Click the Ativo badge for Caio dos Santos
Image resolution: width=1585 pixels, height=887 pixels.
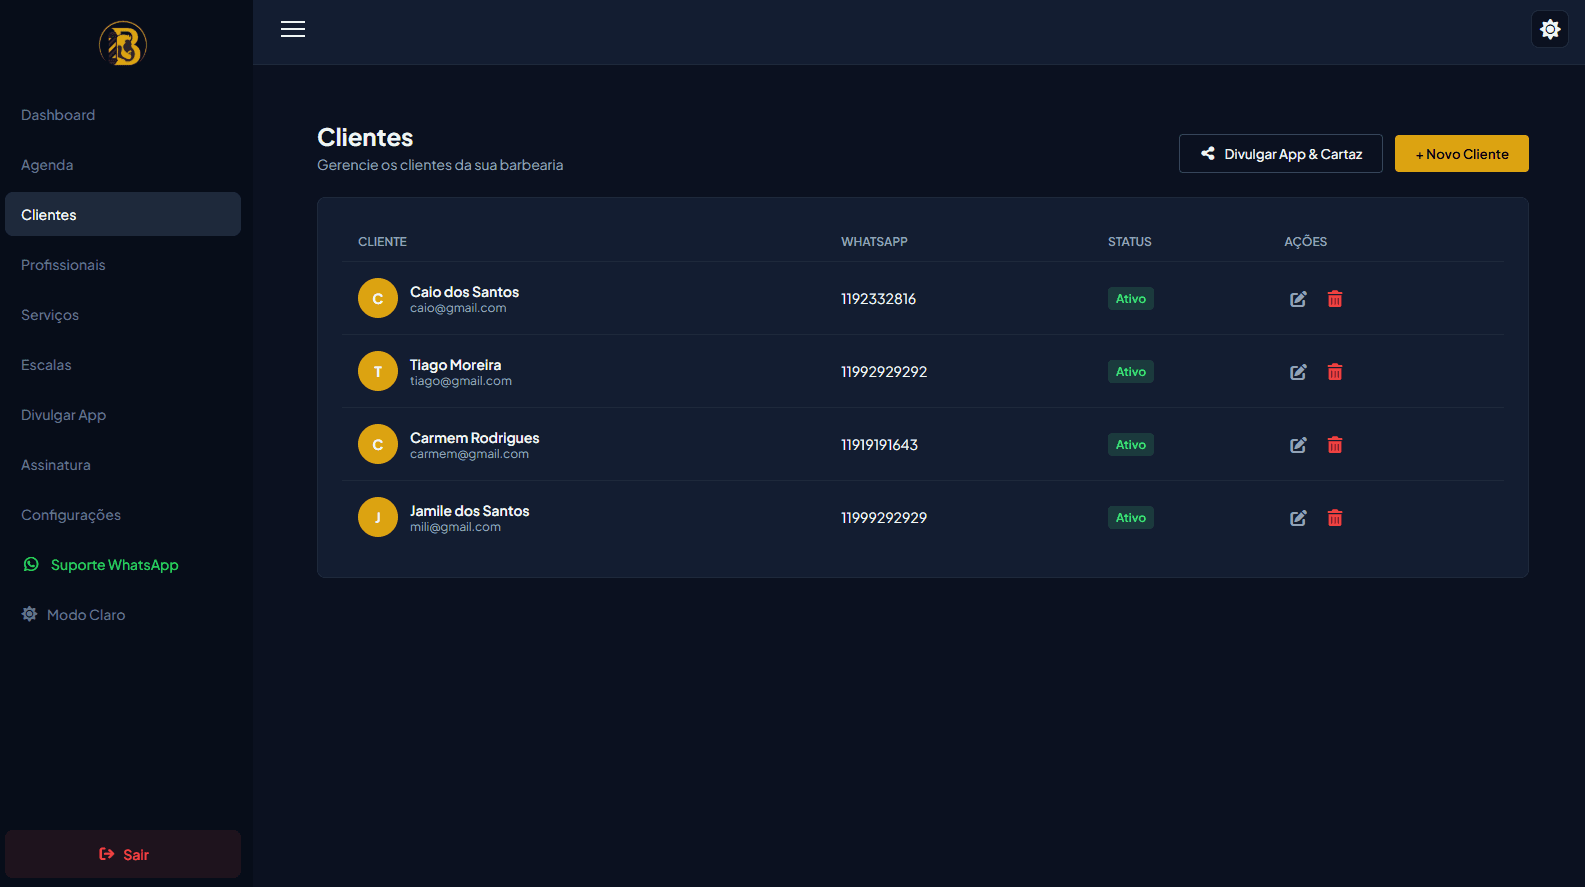(1131, 299)
